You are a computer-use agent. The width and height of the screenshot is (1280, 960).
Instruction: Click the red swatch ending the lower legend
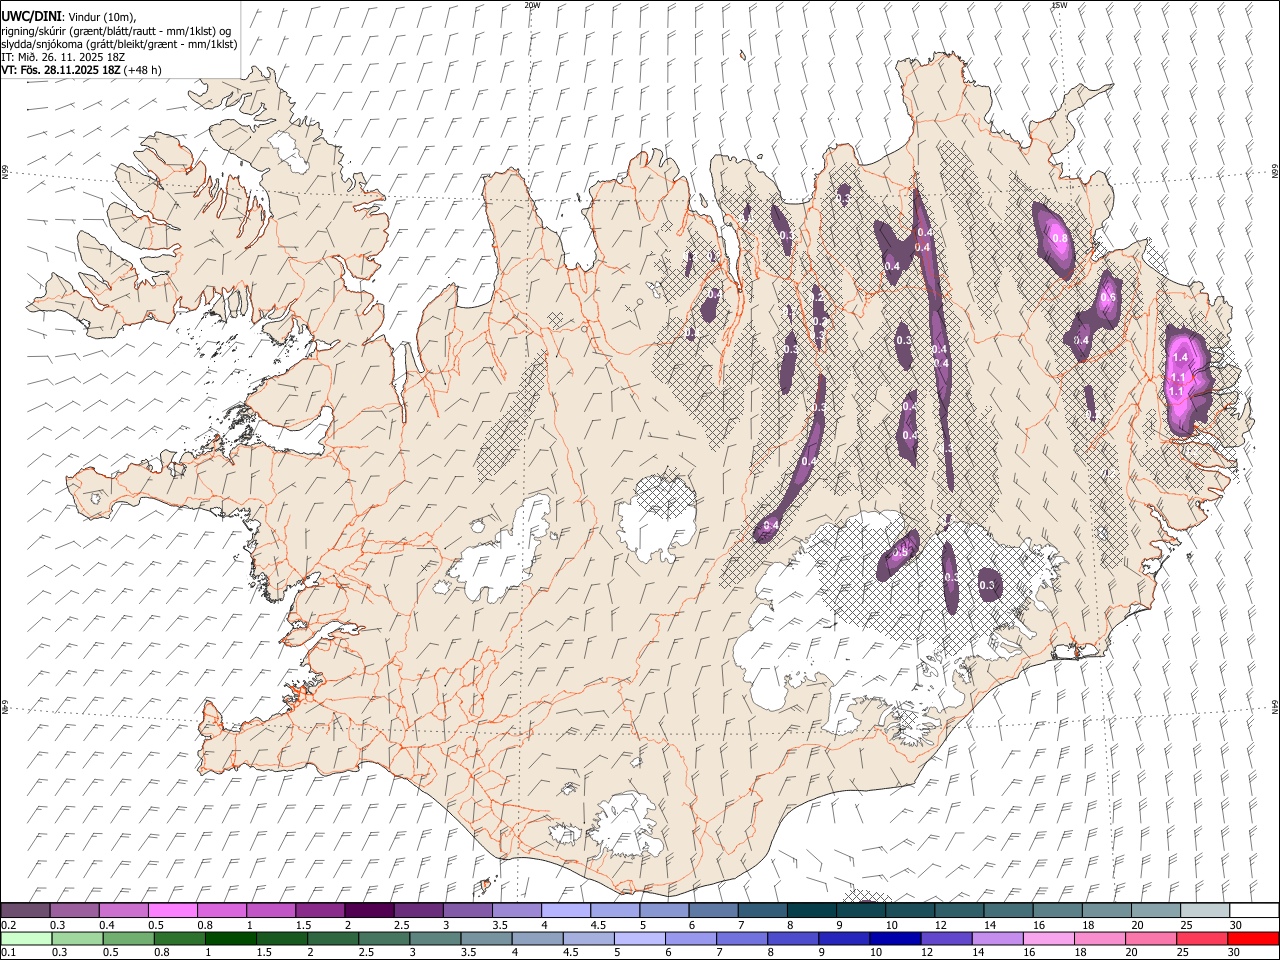click(1254, 938)
